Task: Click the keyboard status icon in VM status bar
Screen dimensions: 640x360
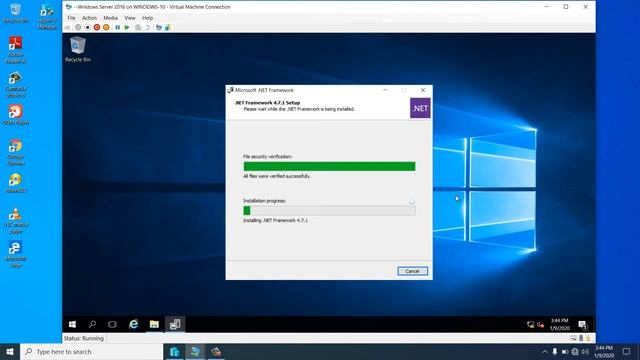Action: click(573, 338)
